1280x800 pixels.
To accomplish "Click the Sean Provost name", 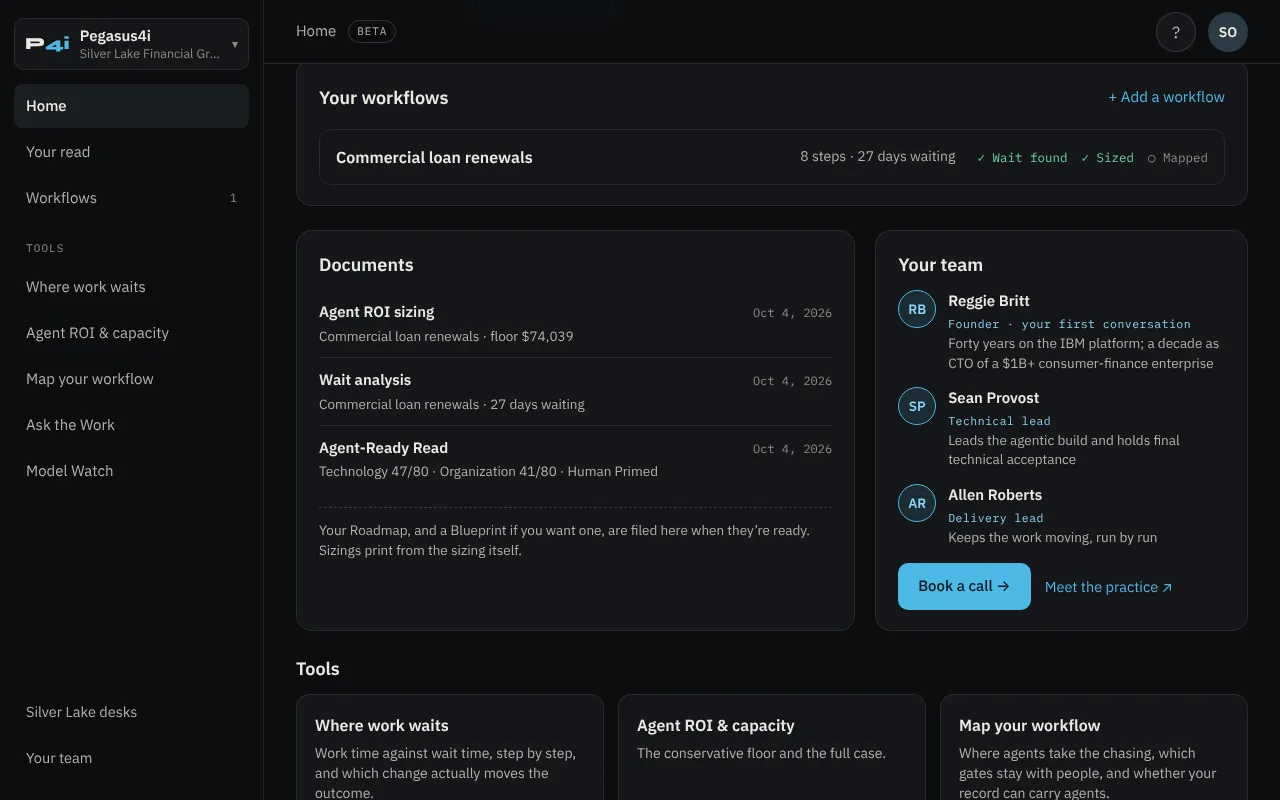I will (993, 398).
